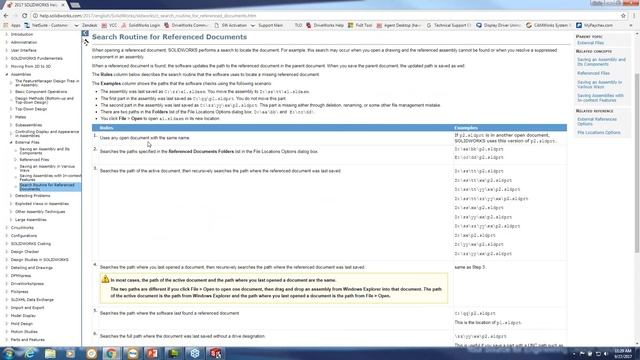
Task: Open External References Options related reference
Action: (597, 121)
